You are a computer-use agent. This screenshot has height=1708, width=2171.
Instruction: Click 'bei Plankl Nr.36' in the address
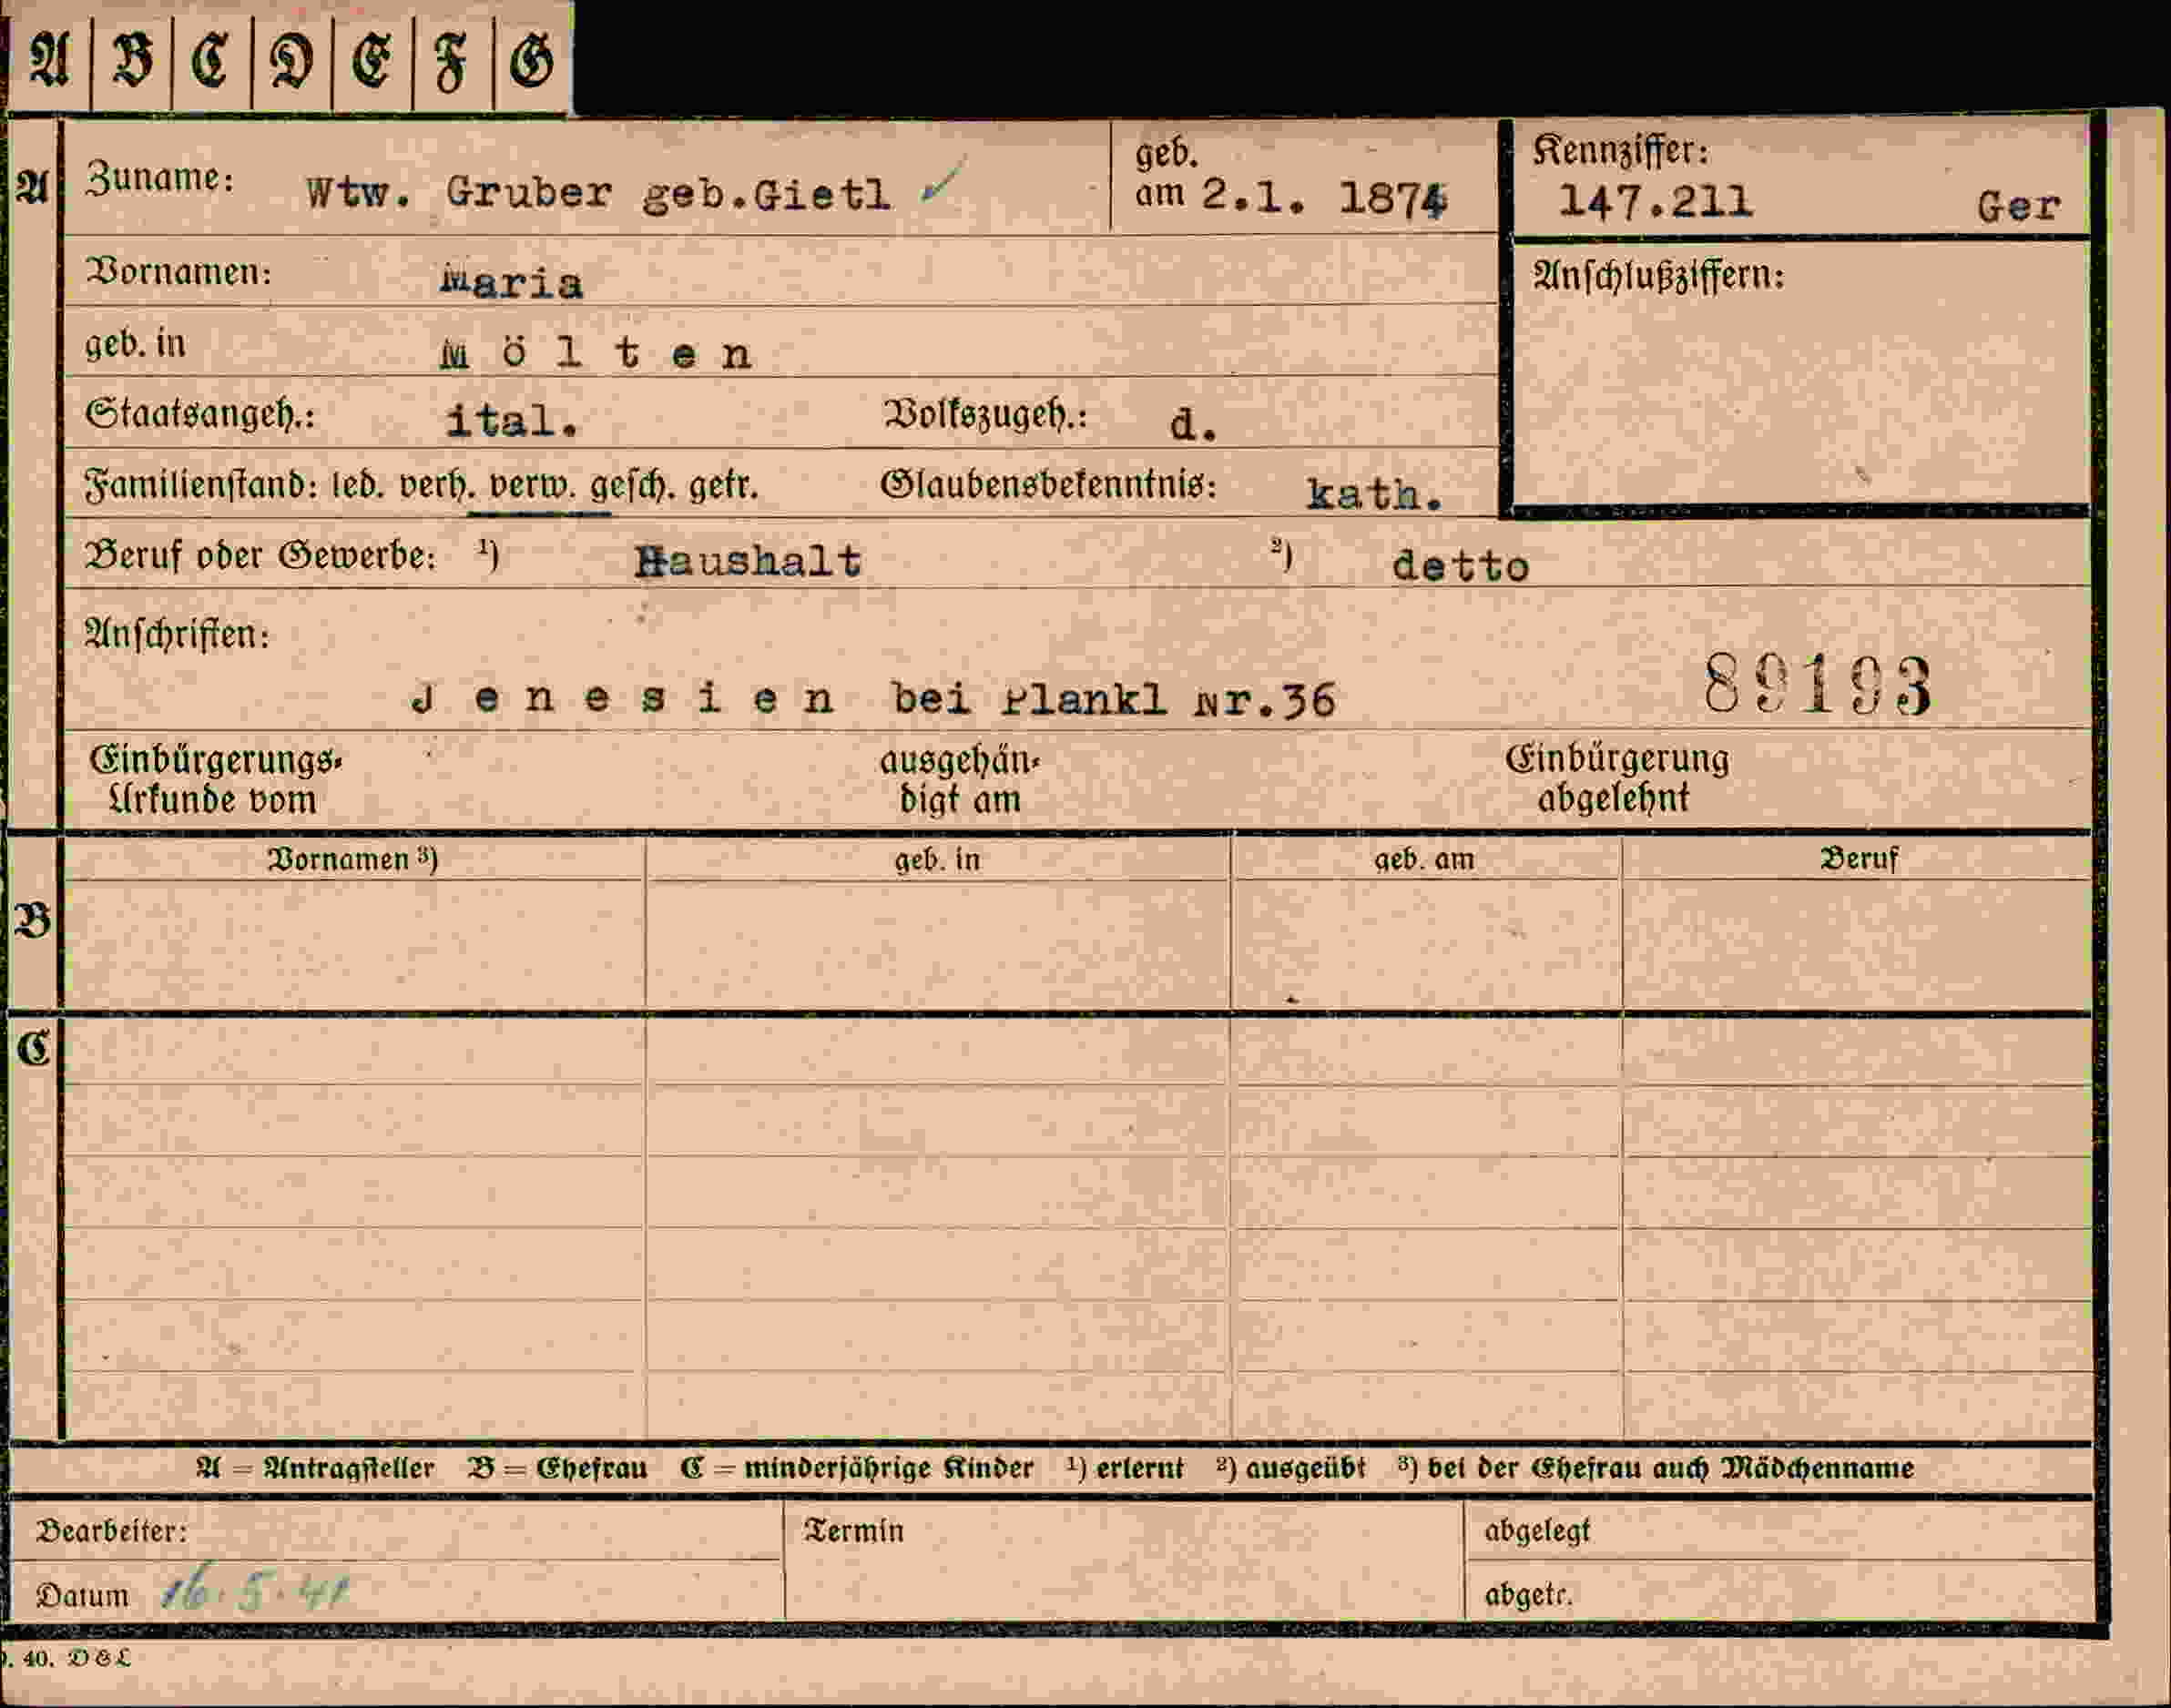coord(1113,699)
